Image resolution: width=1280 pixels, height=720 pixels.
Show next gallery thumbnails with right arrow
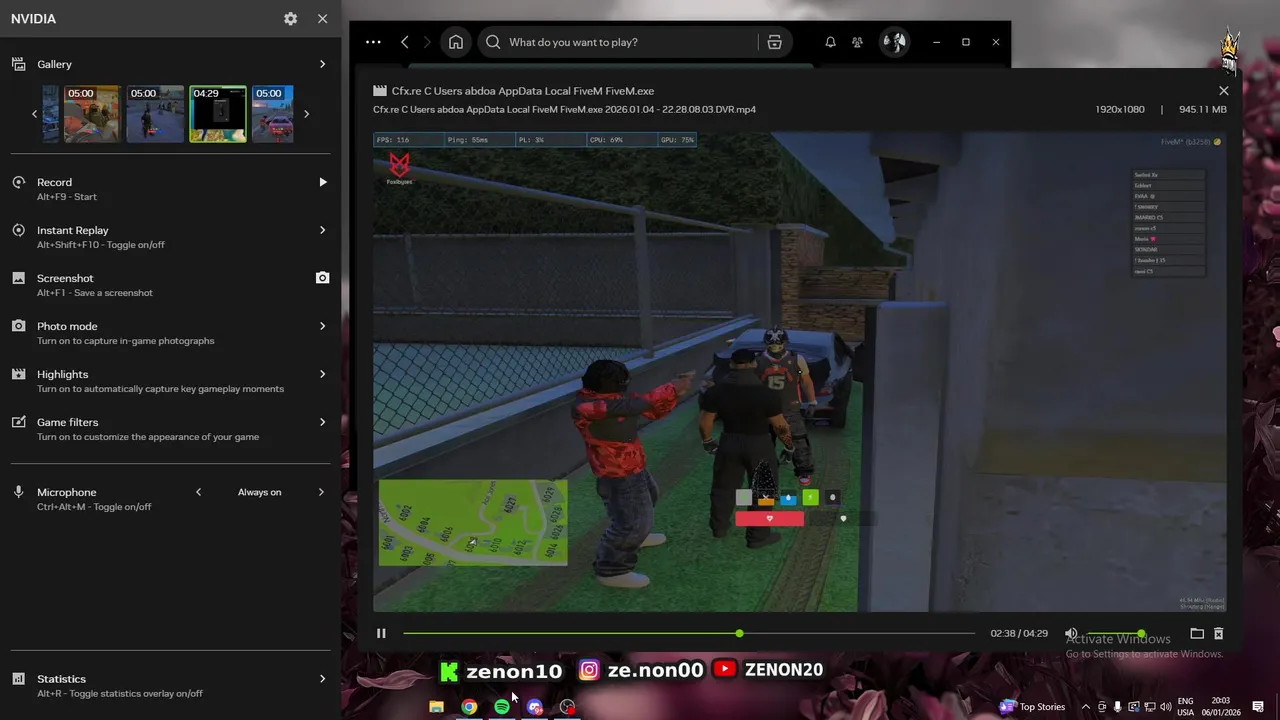pos(306,114)
